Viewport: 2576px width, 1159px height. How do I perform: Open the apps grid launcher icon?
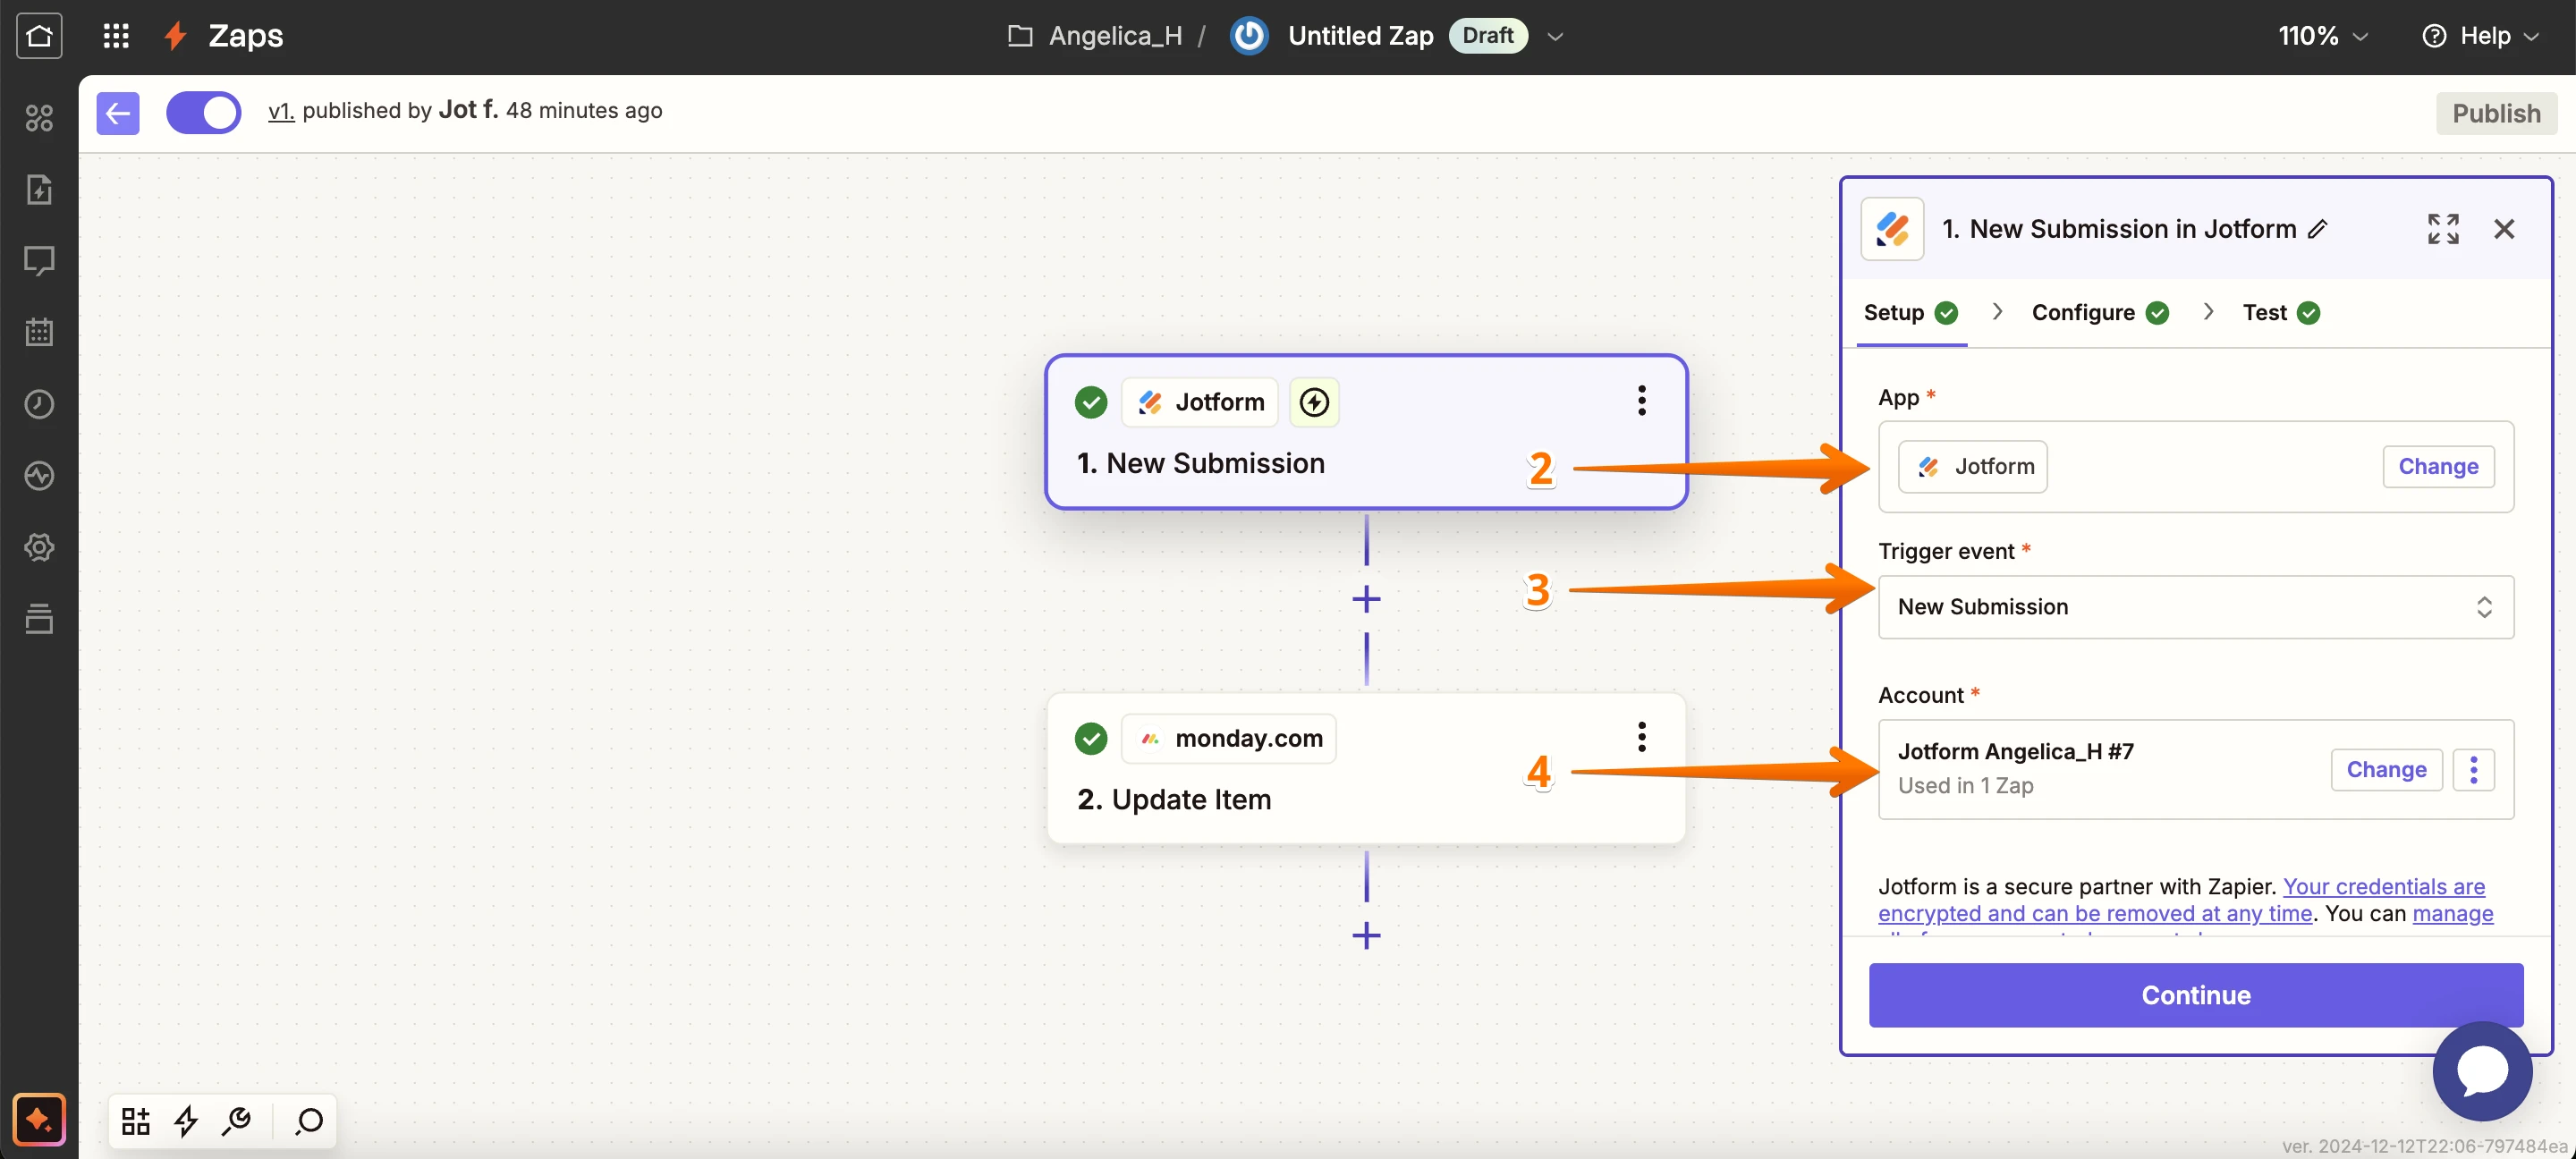click(x=116, y=36)
